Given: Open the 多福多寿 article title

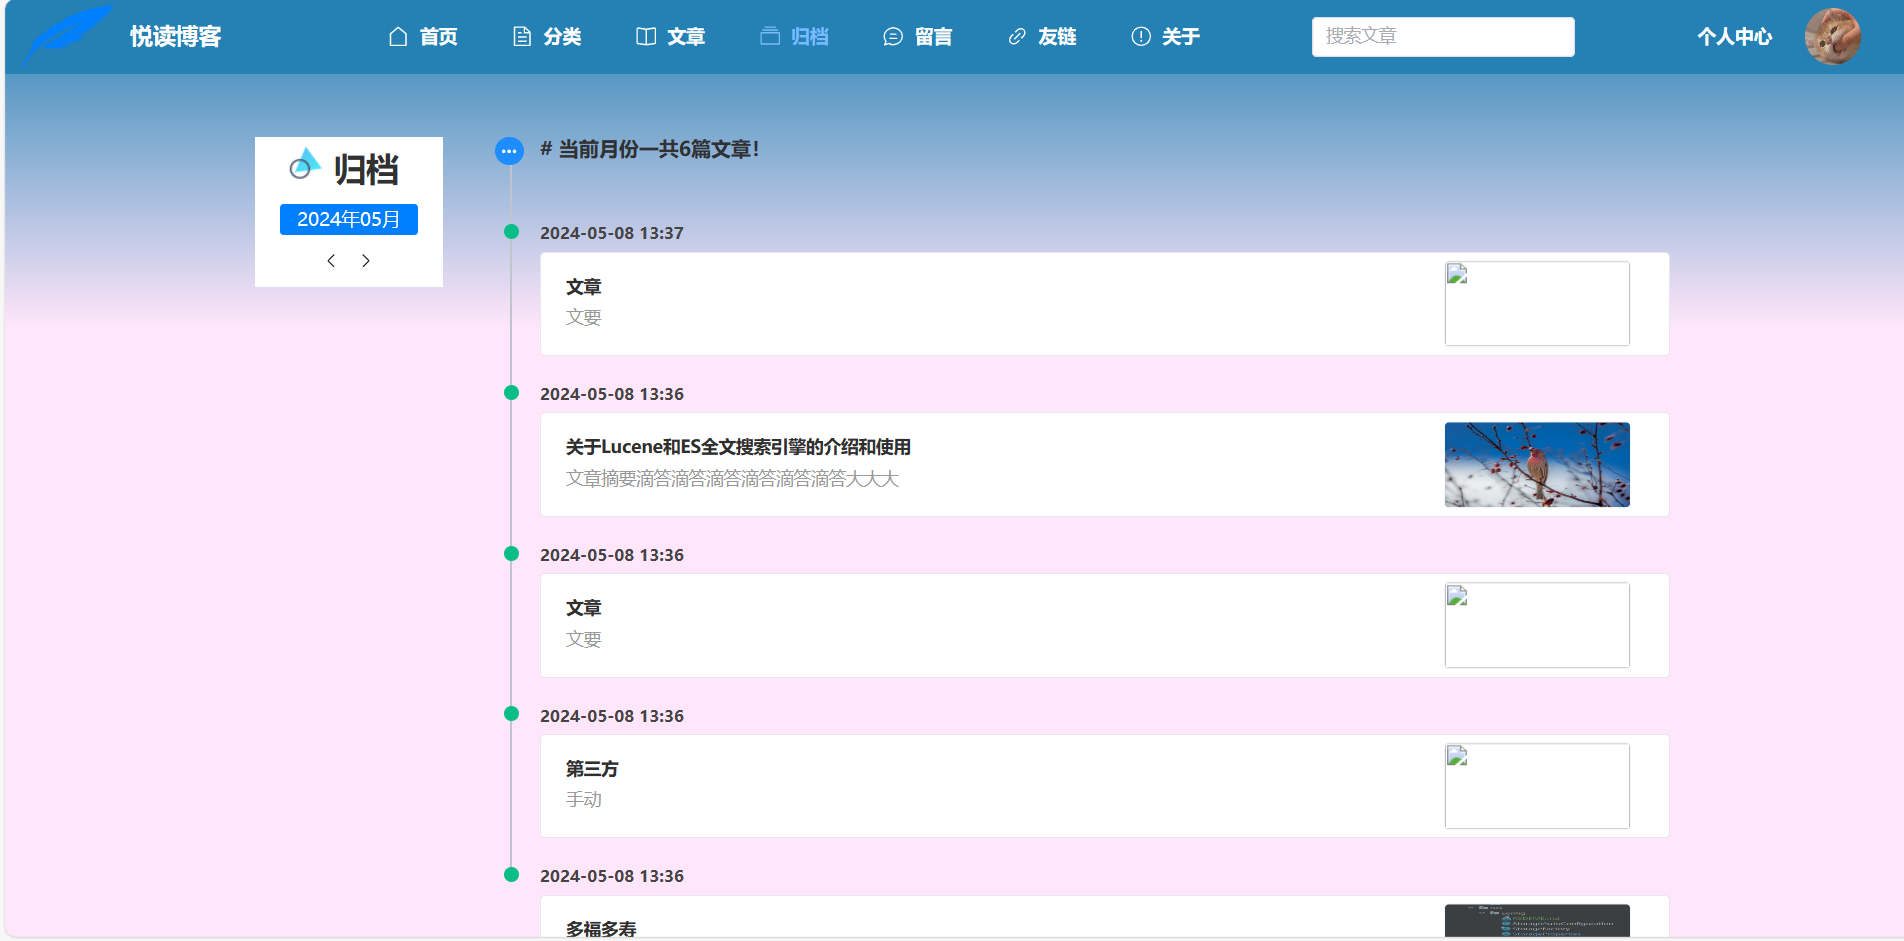Looking at the screenshot, I should point(601,929).
